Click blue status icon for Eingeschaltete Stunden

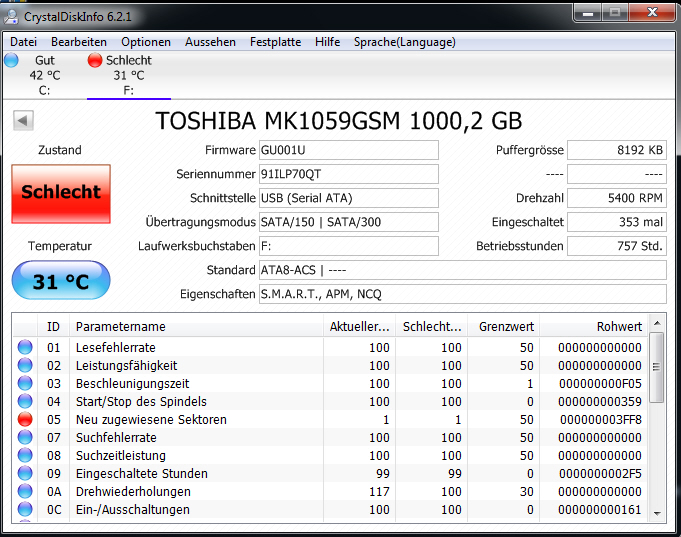(25, 473)
